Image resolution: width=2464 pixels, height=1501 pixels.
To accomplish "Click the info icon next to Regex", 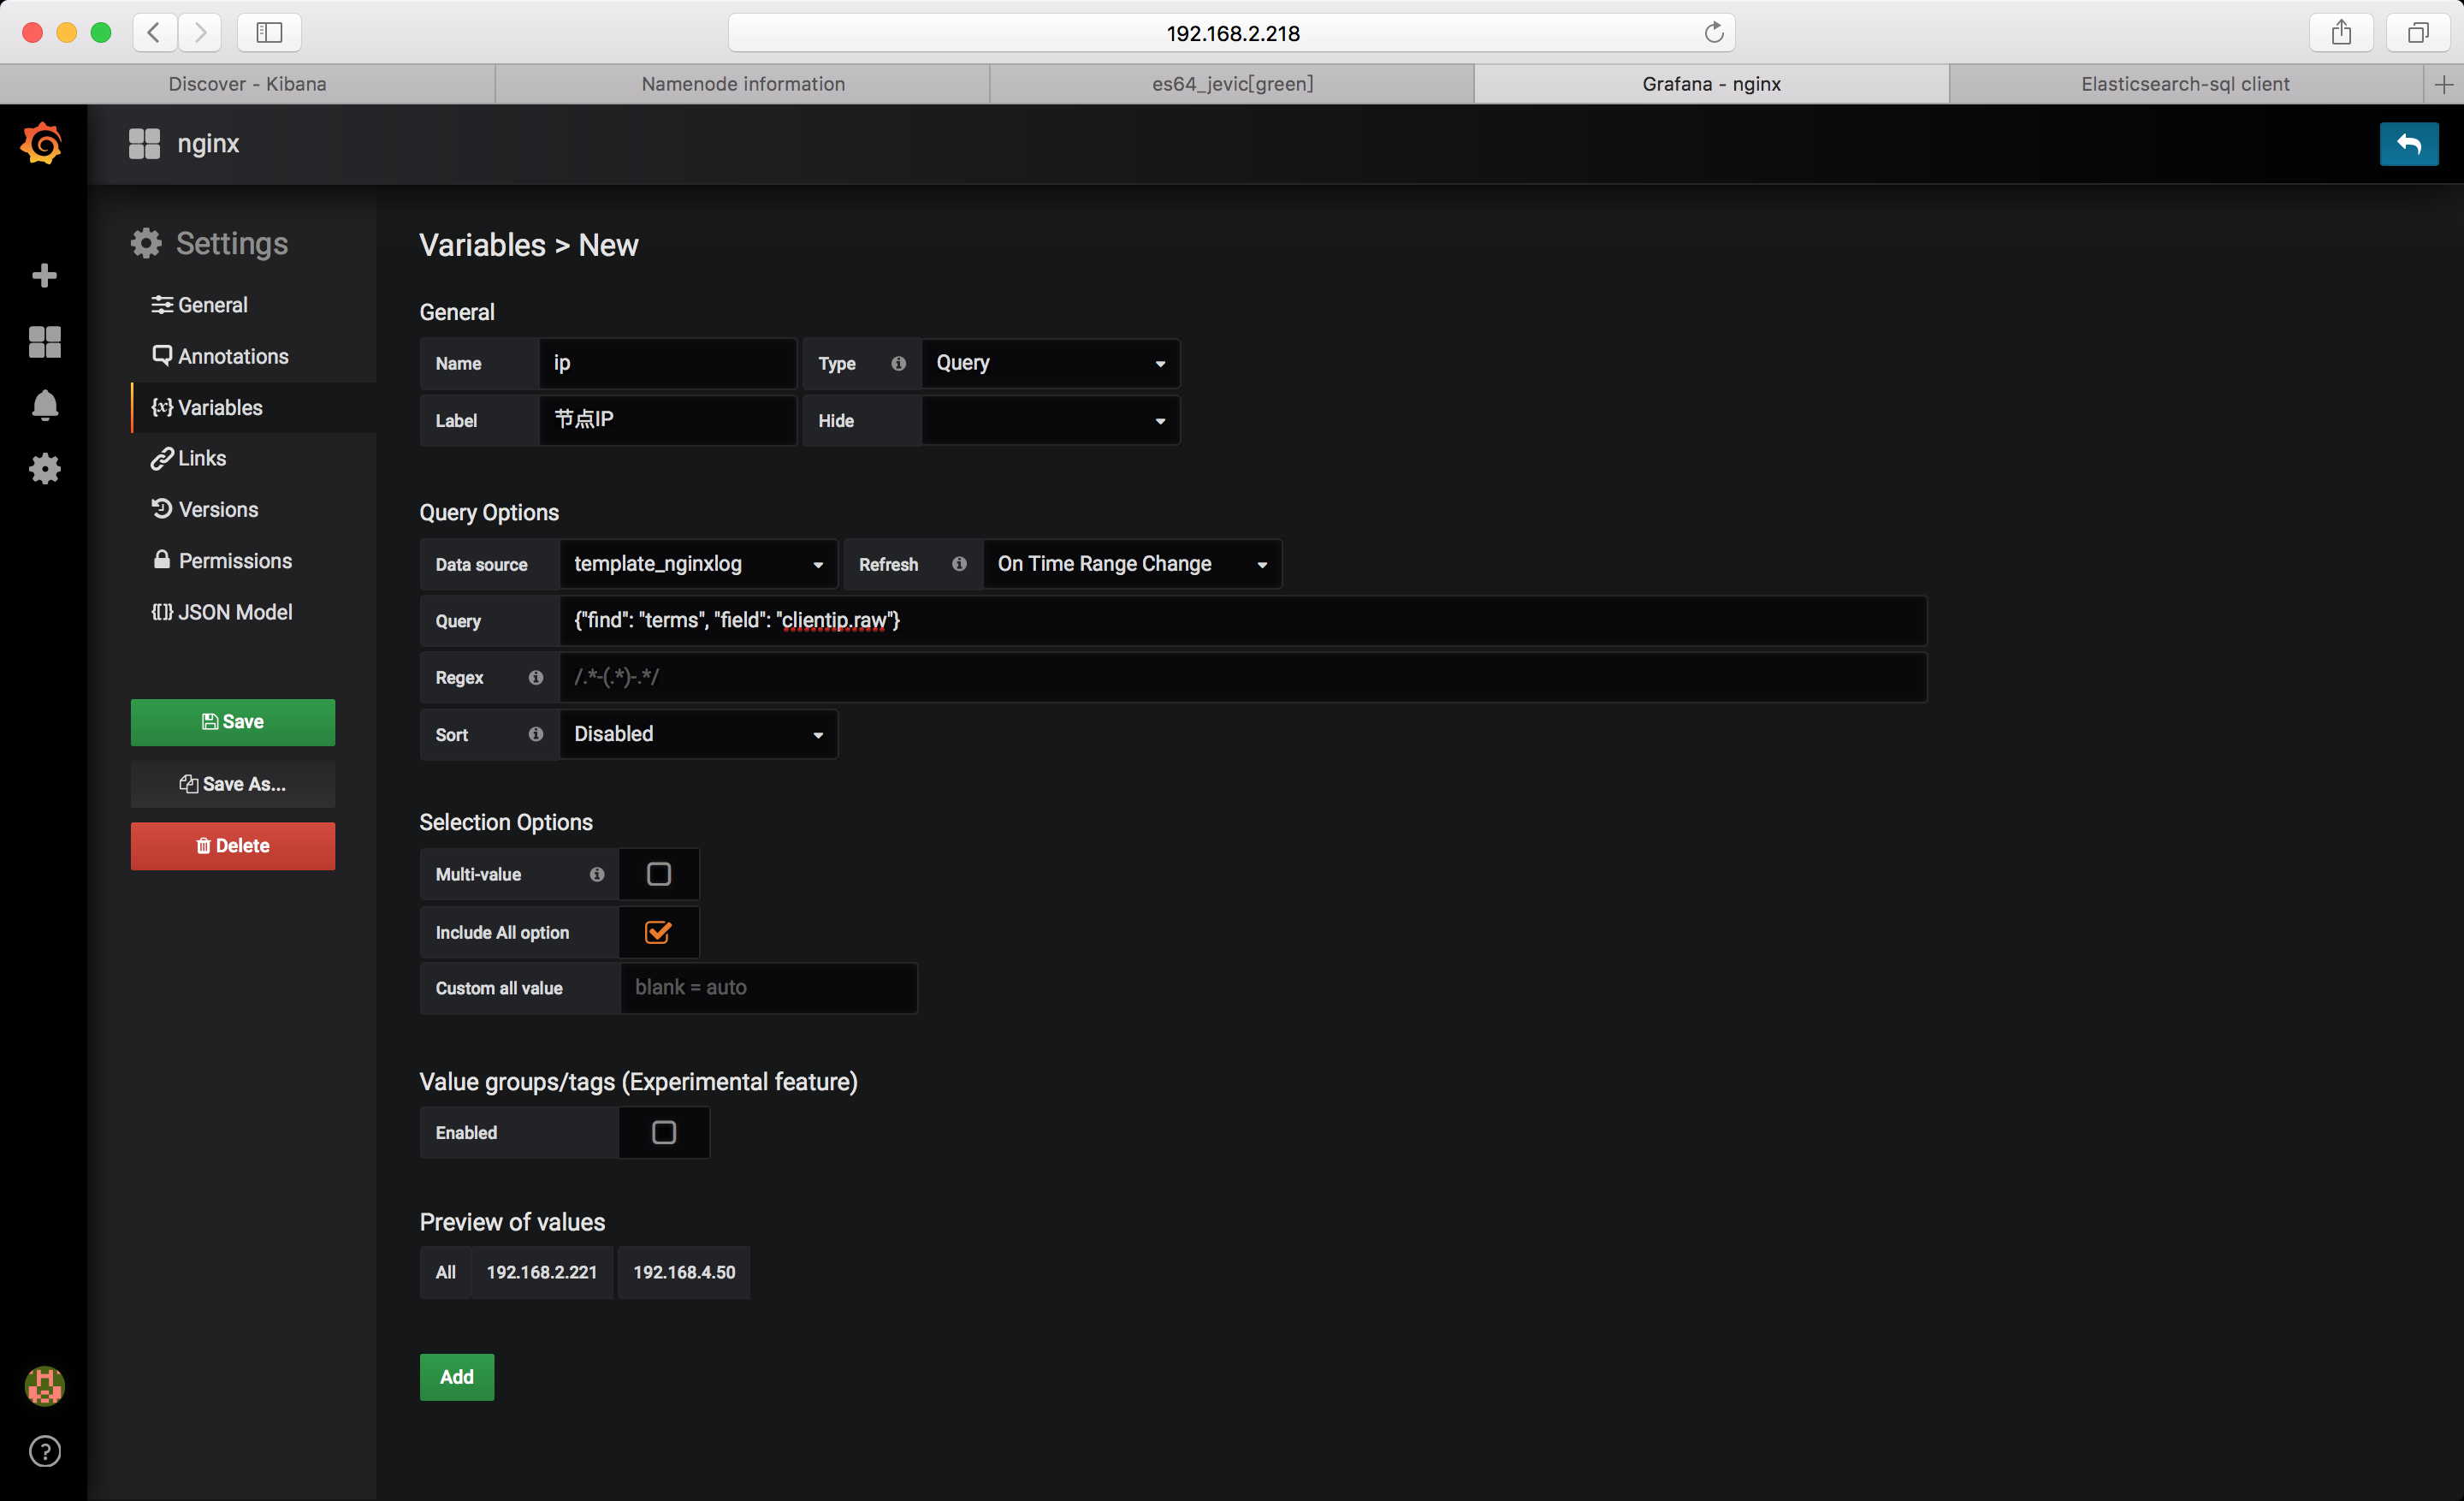I will click(536, 677).
